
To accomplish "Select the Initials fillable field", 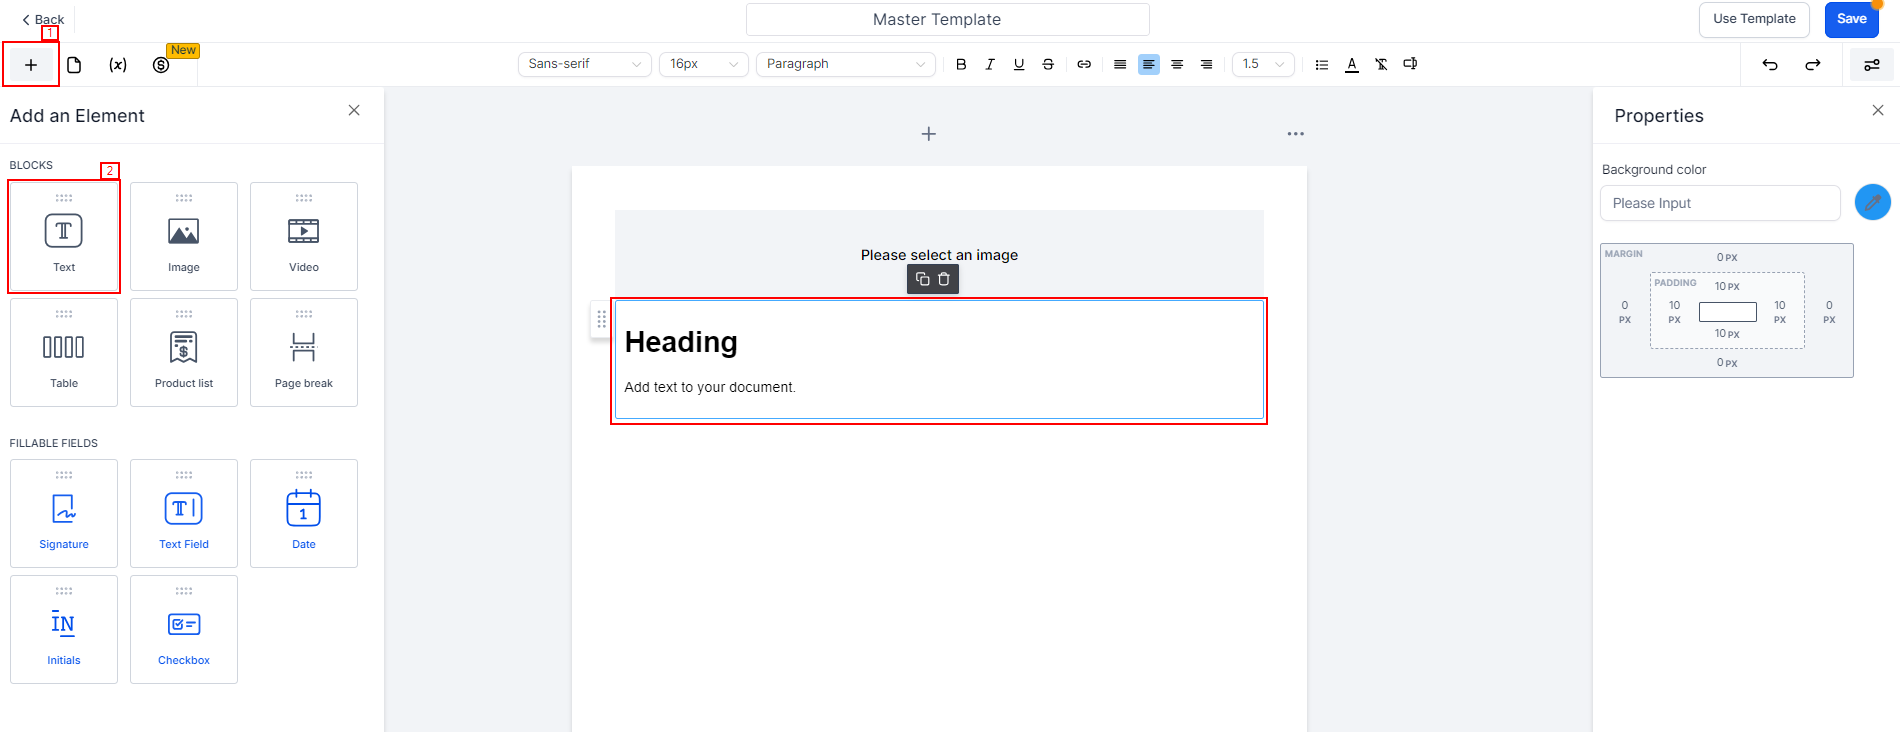I will pyautogui.click(x=64, y=629).
